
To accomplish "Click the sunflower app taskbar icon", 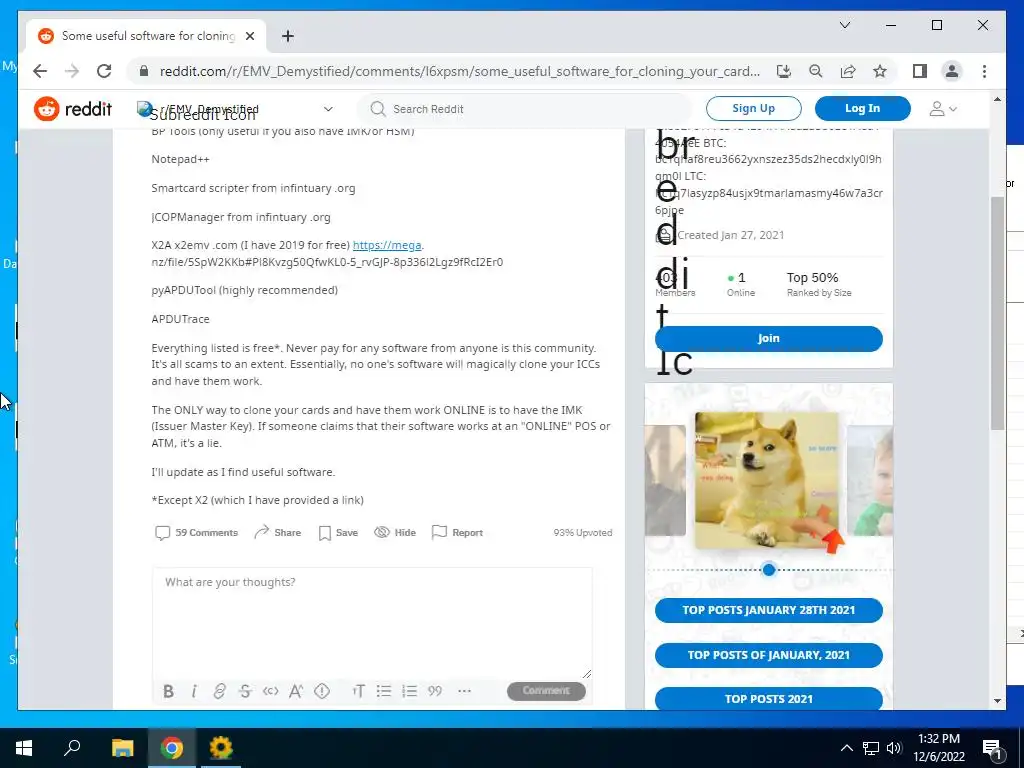I will [221, 748].
